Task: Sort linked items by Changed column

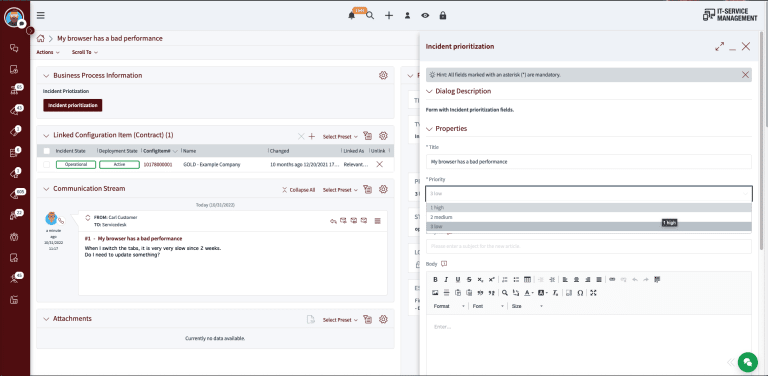Action: pos(280,151)
